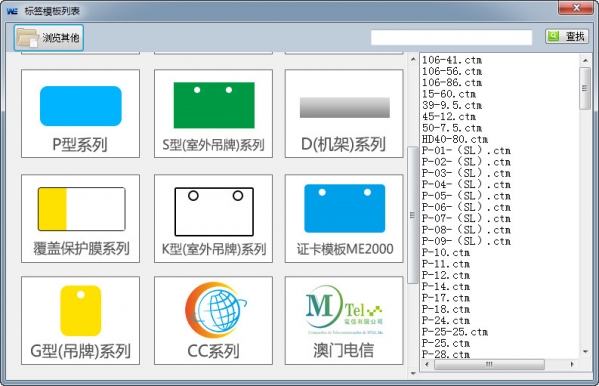Viewport: 599px width, 386px height.
Task: Select file P-05-(SL).ctm
Action: 466,196
